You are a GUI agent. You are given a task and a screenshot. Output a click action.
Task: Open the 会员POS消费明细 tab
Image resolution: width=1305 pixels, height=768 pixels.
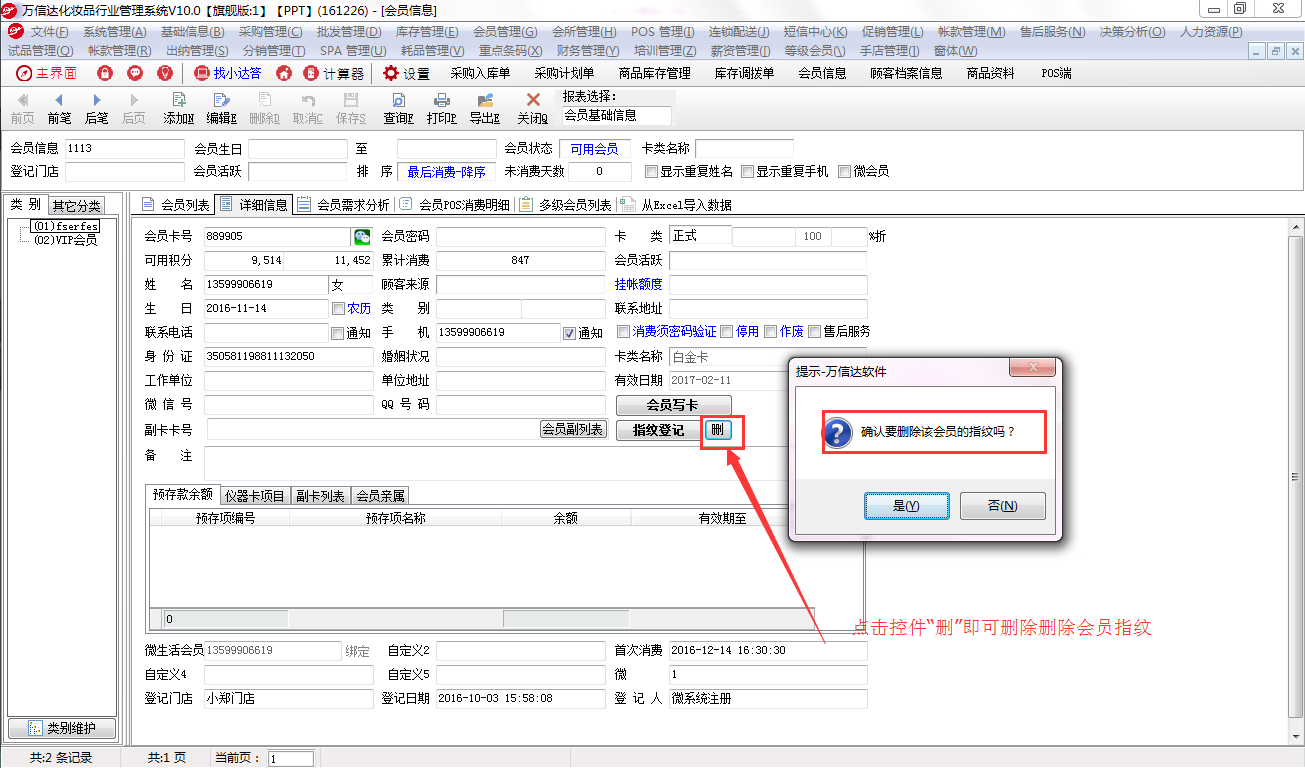click(455, 205)
